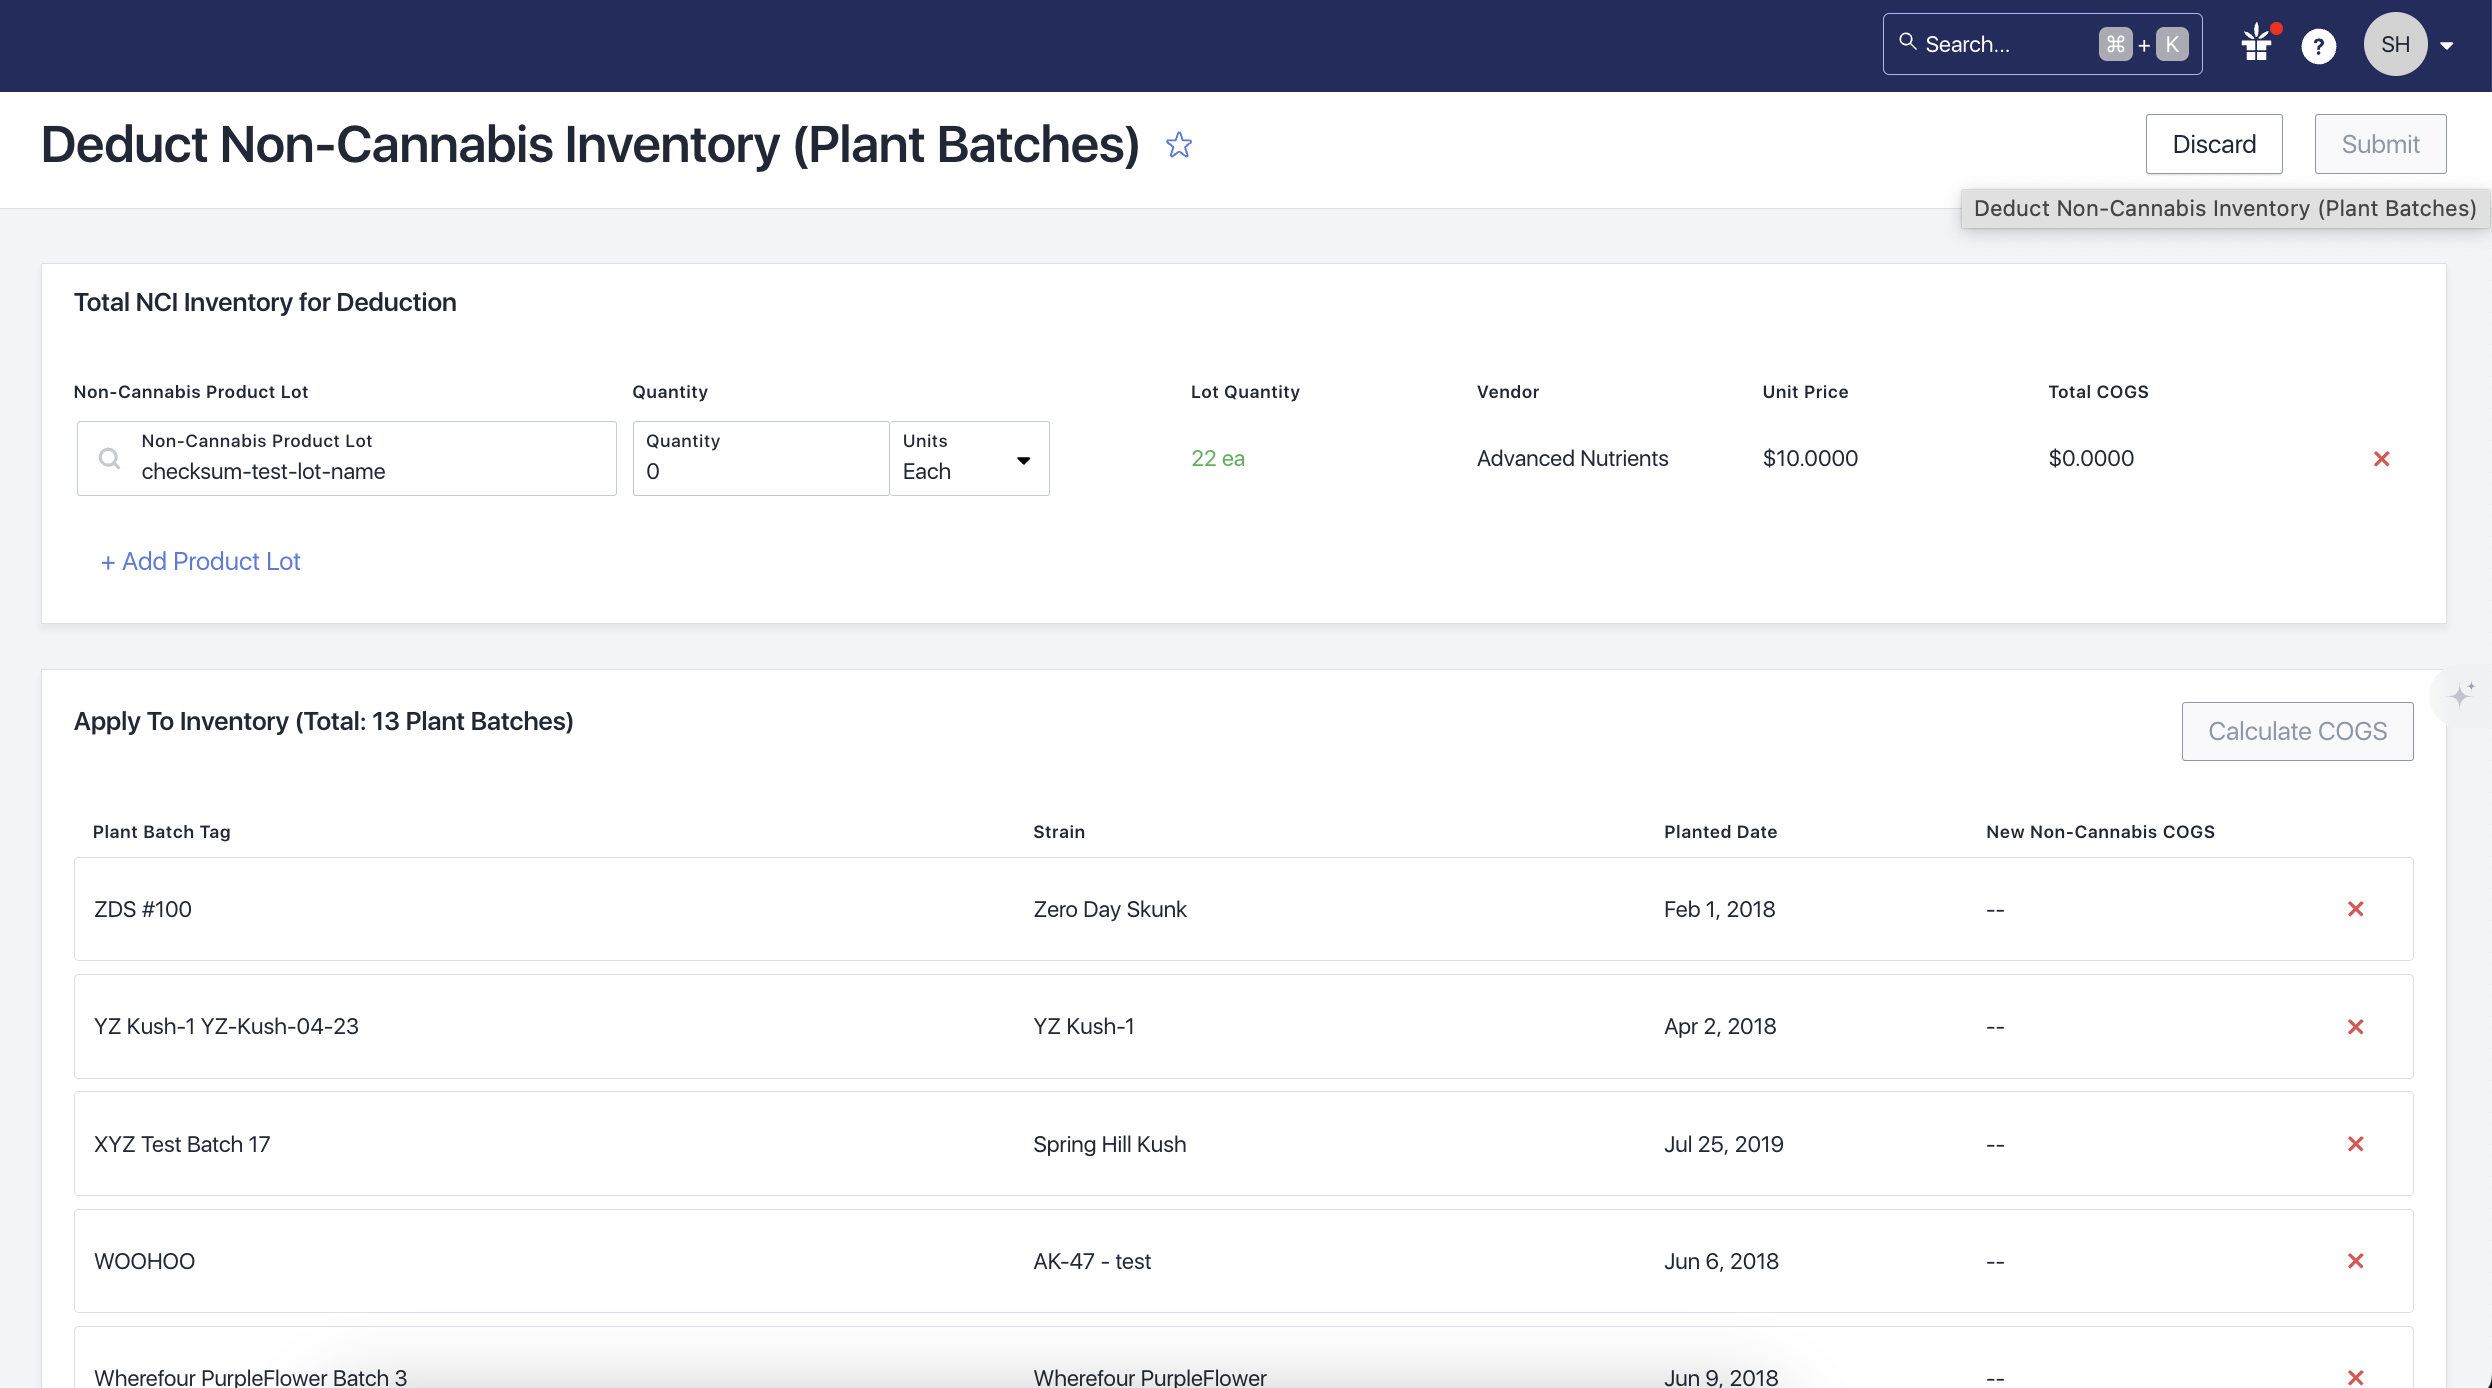2492x1388 pixels.
Task: Click the sparkle assistant icon at right edge
Action: tap(2461, 694)
